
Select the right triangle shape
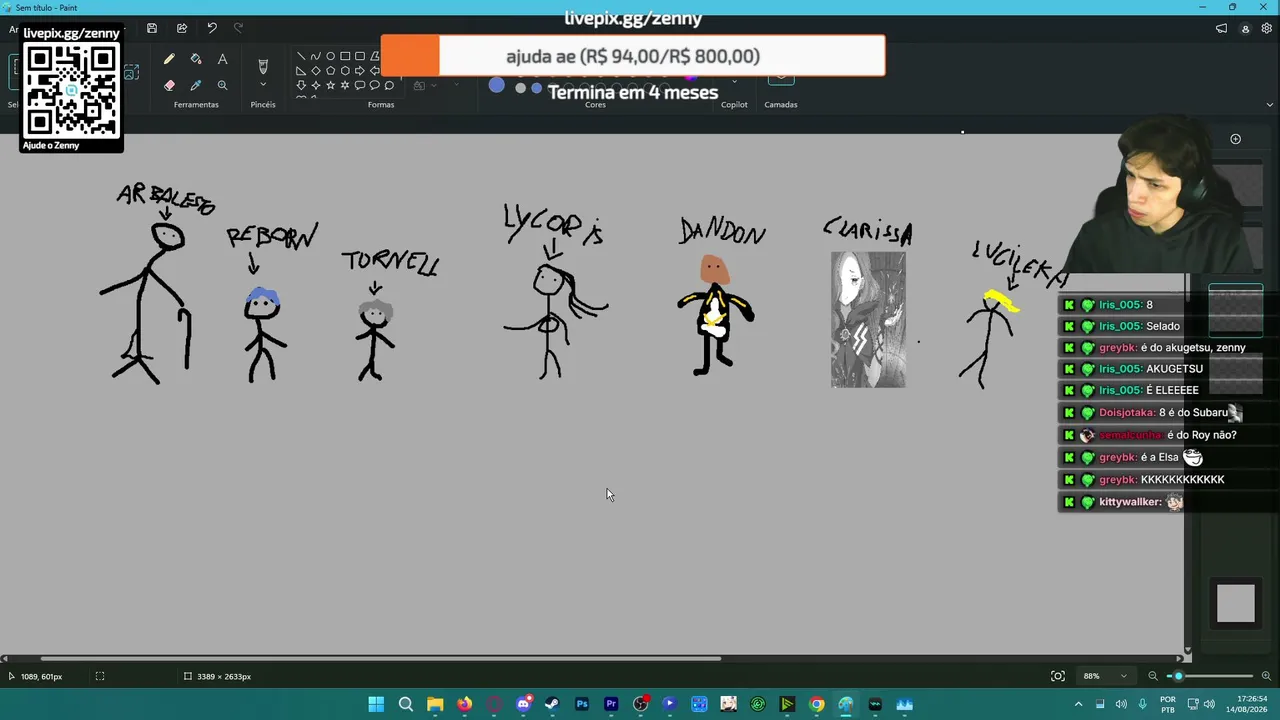click(301, 71)
